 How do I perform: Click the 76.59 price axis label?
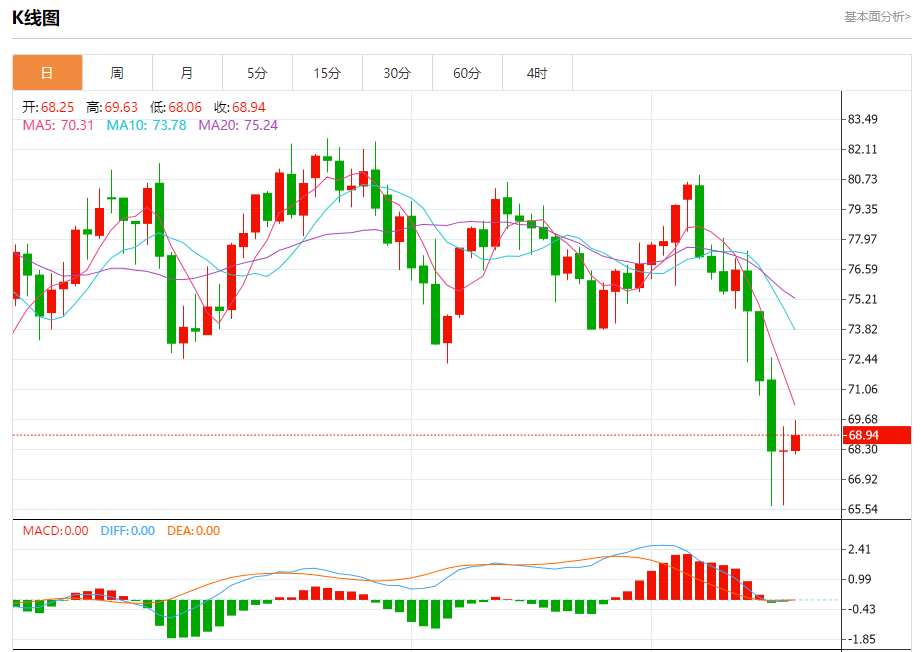[863, 269]
